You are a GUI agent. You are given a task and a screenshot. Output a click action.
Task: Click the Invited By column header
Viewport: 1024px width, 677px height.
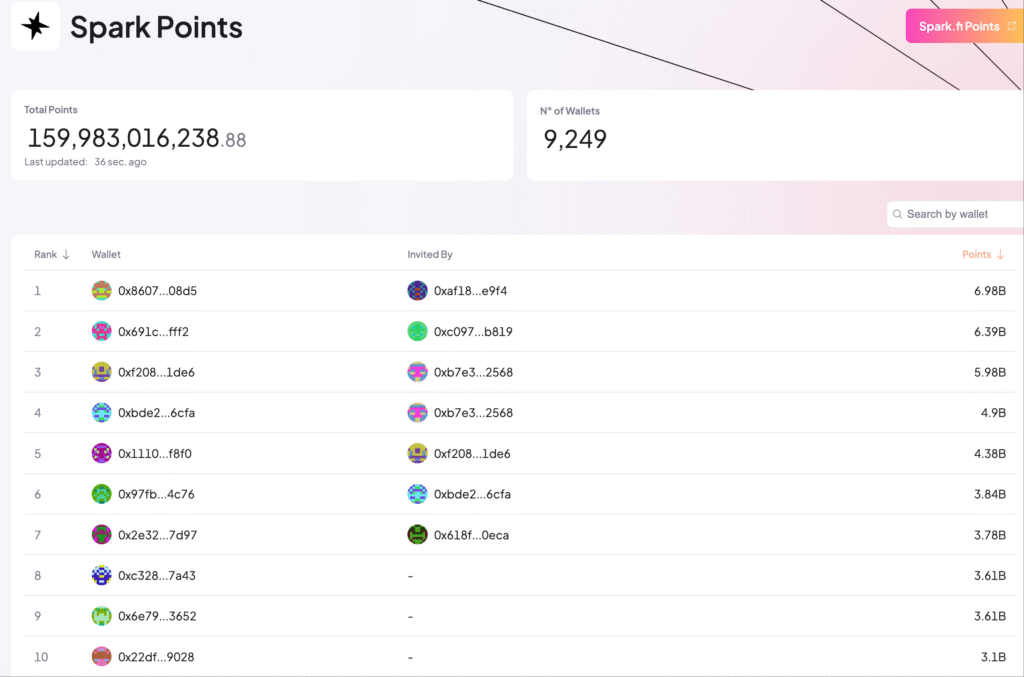click(430, 255)
